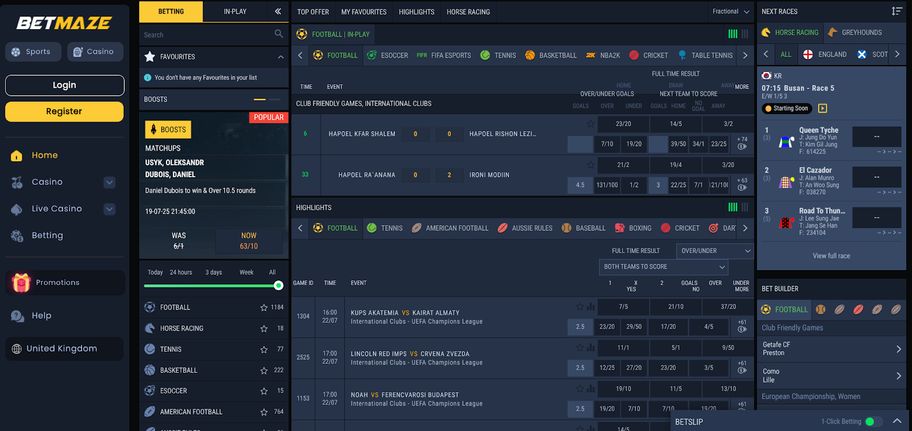Viewport: 912px width, 431px height.
Task: Select the Sports tab in sidebar
Action: click(x=33, y=52)
